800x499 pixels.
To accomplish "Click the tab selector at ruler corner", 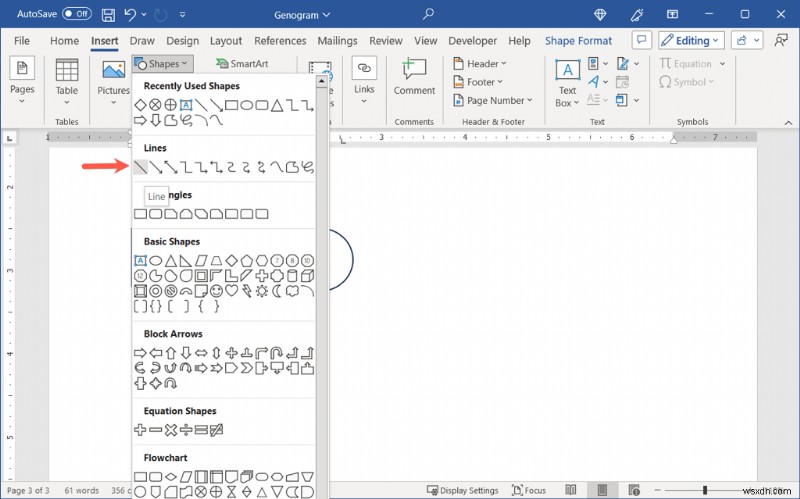I will (9, 138).
